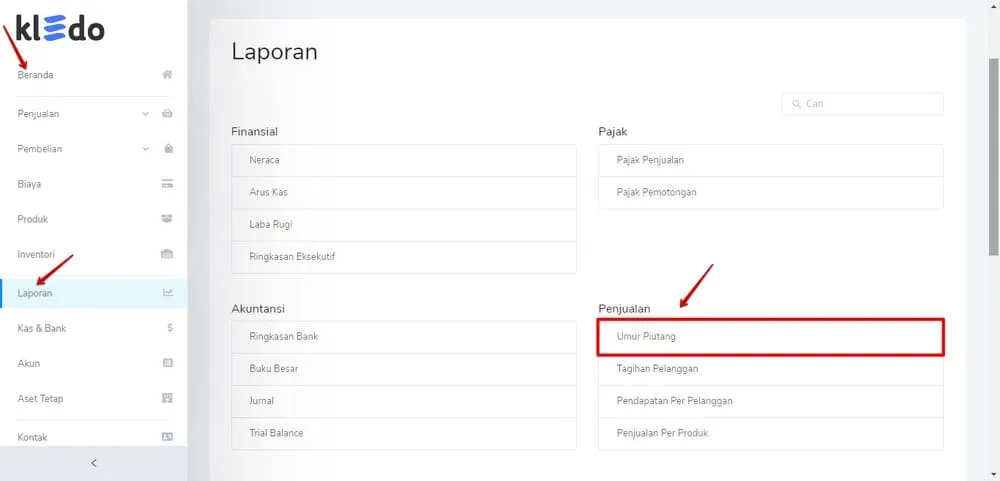
Task: Click the Biaya card icon
Action: tap(167, 184)
